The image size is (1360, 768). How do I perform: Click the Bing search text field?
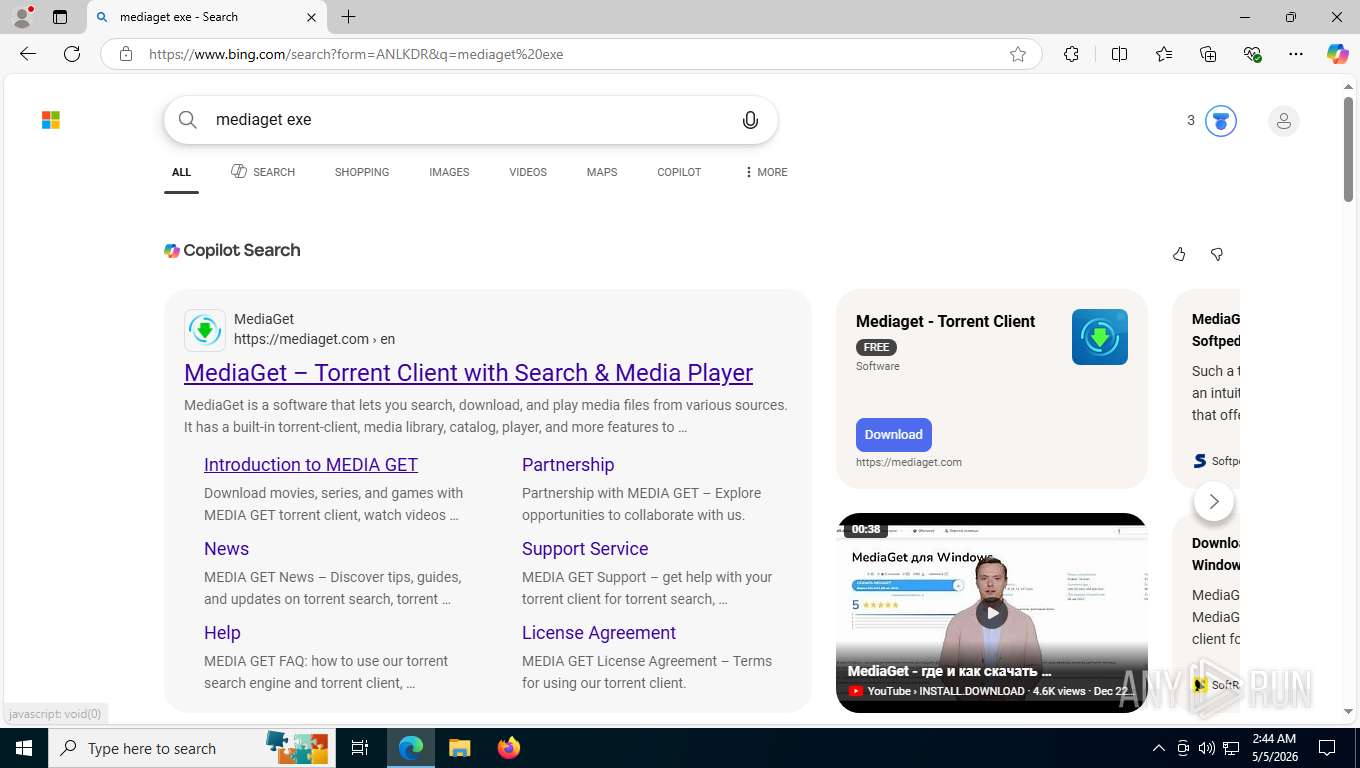coord(470,120)
